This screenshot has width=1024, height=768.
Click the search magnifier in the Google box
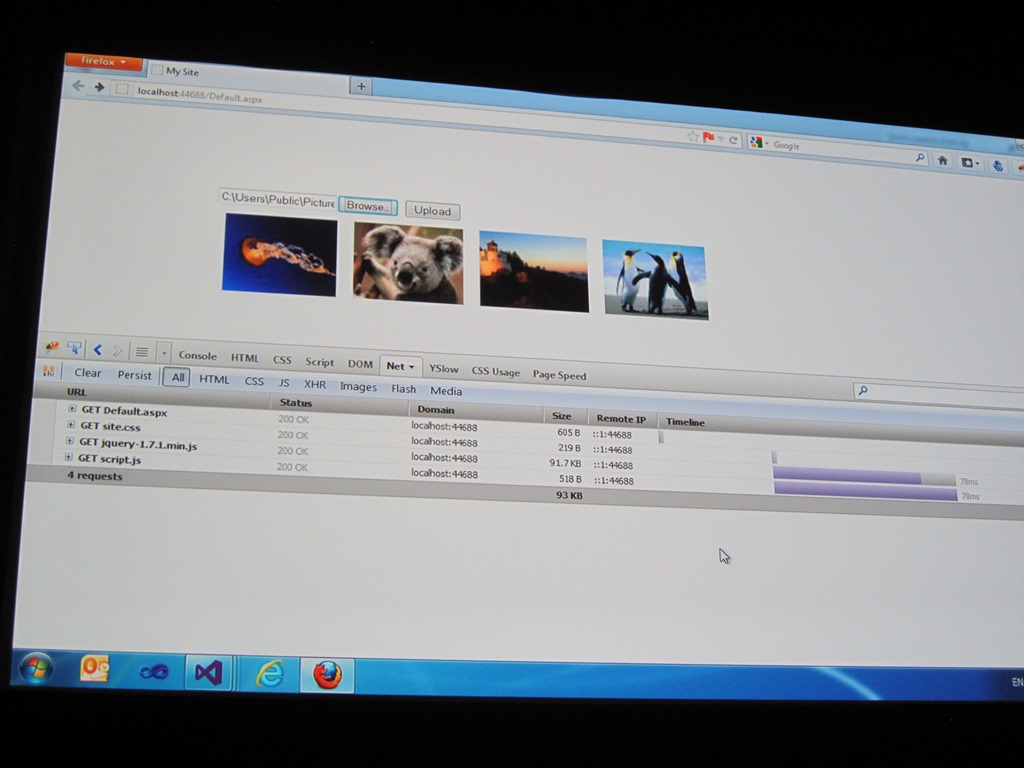920,157
